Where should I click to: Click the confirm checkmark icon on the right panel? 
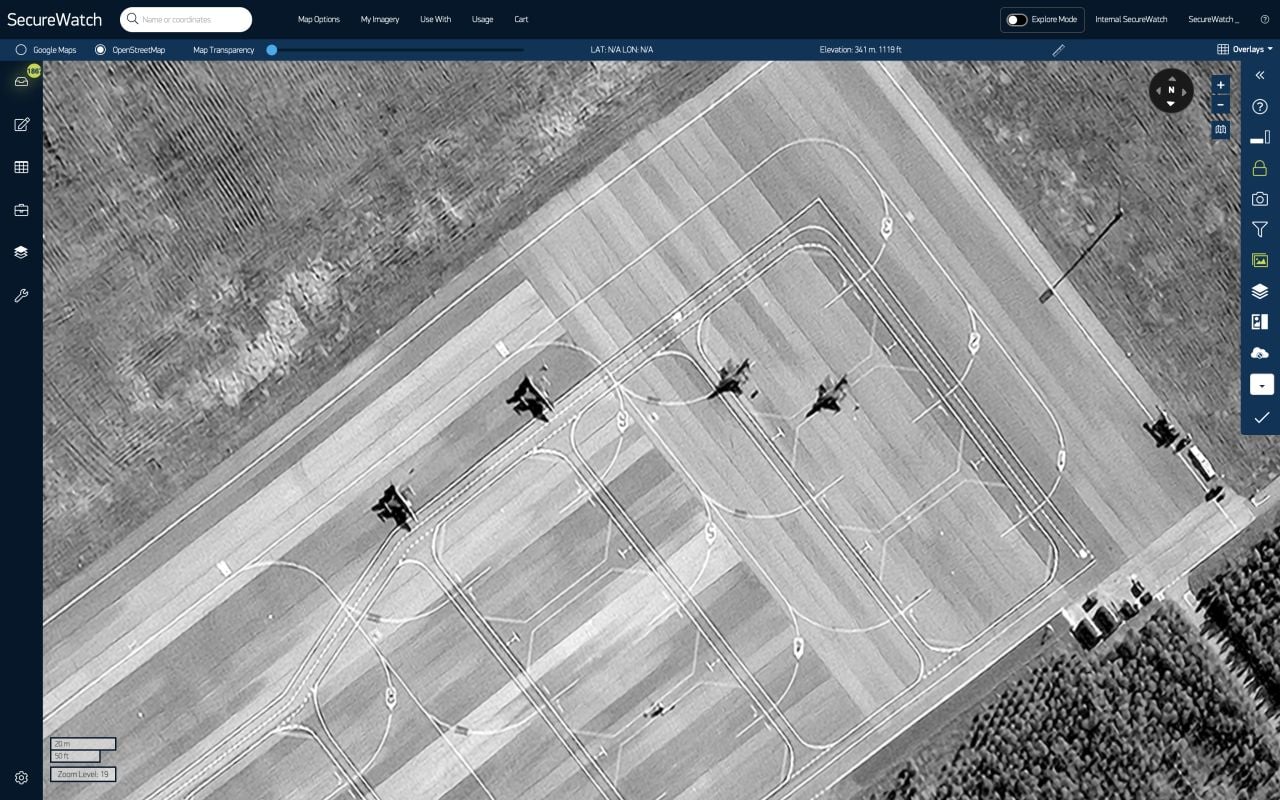[x=1259, y=418]
